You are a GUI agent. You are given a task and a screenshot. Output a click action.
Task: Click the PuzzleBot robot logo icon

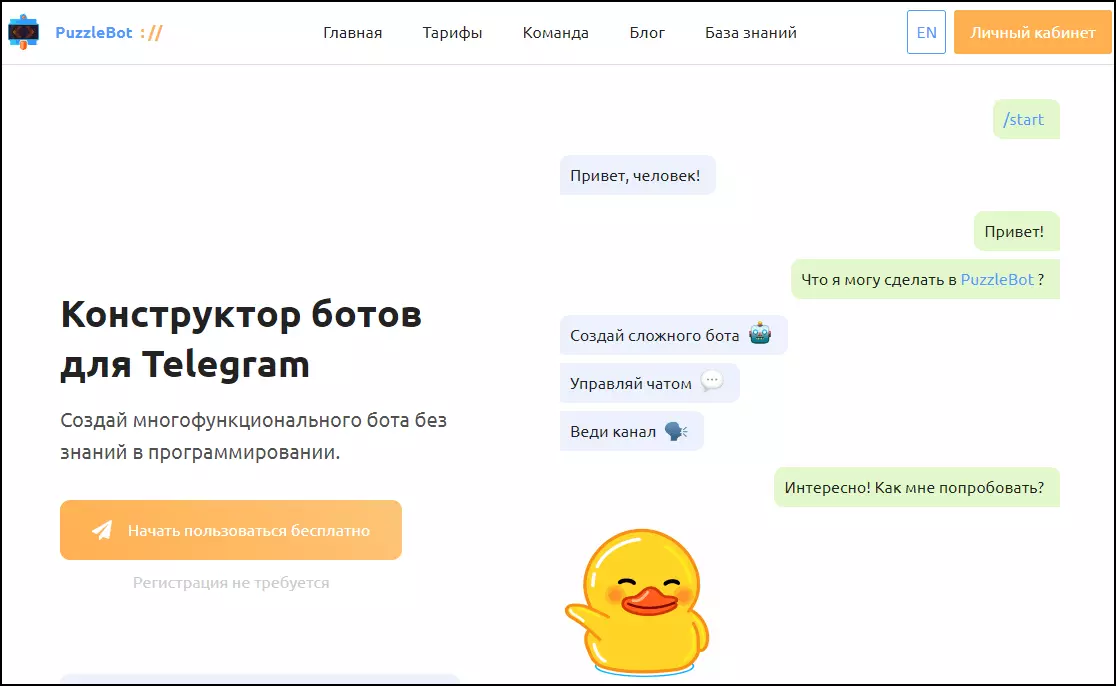coord(23,32)
